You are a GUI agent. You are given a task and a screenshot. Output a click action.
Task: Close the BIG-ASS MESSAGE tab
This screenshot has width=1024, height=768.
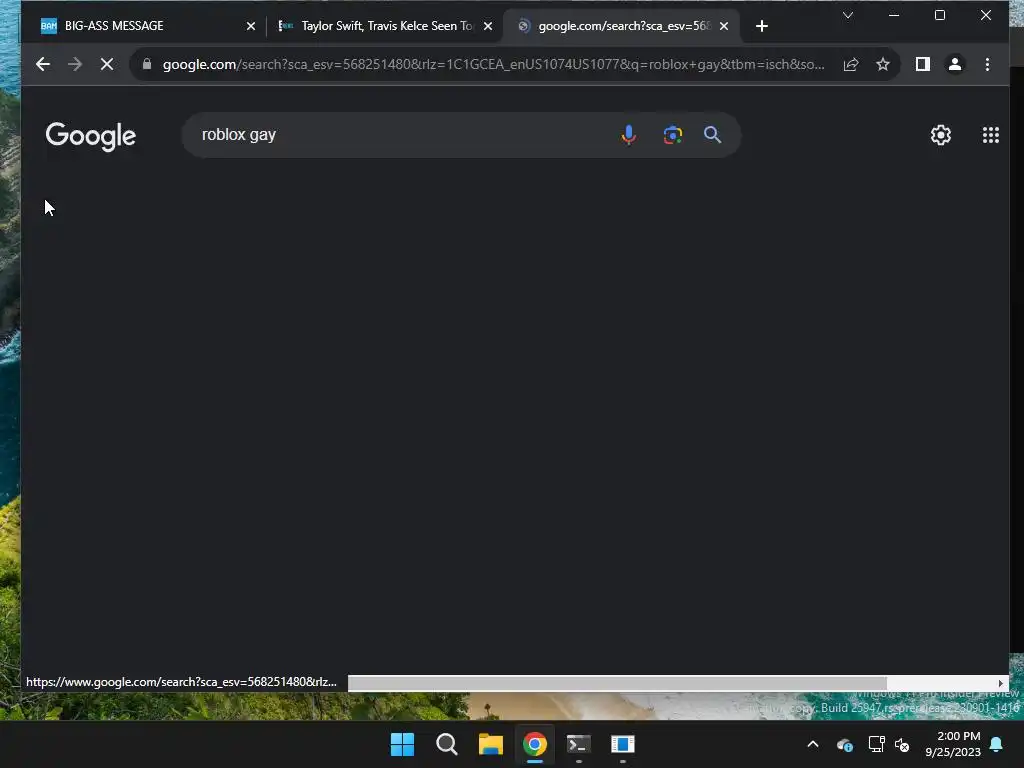251,26
